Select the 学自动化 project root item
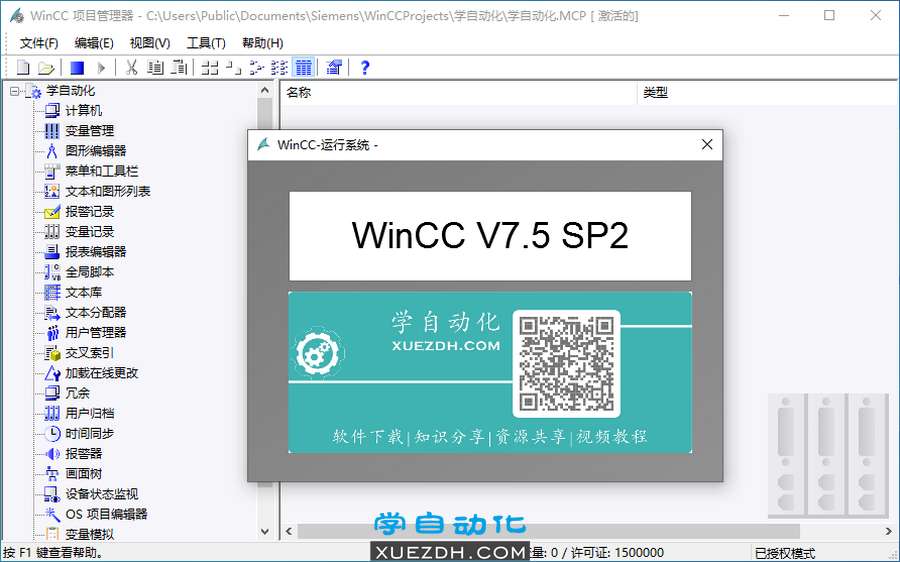 click(x=70, y=91)
